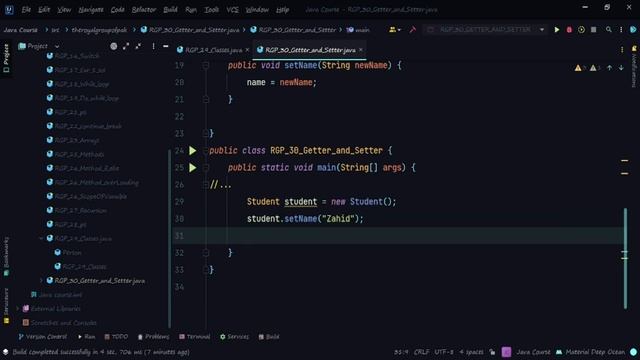This screenshot has height=360, width=640.
Task: Run main method from gutter arrow
Action: point(192,168)
